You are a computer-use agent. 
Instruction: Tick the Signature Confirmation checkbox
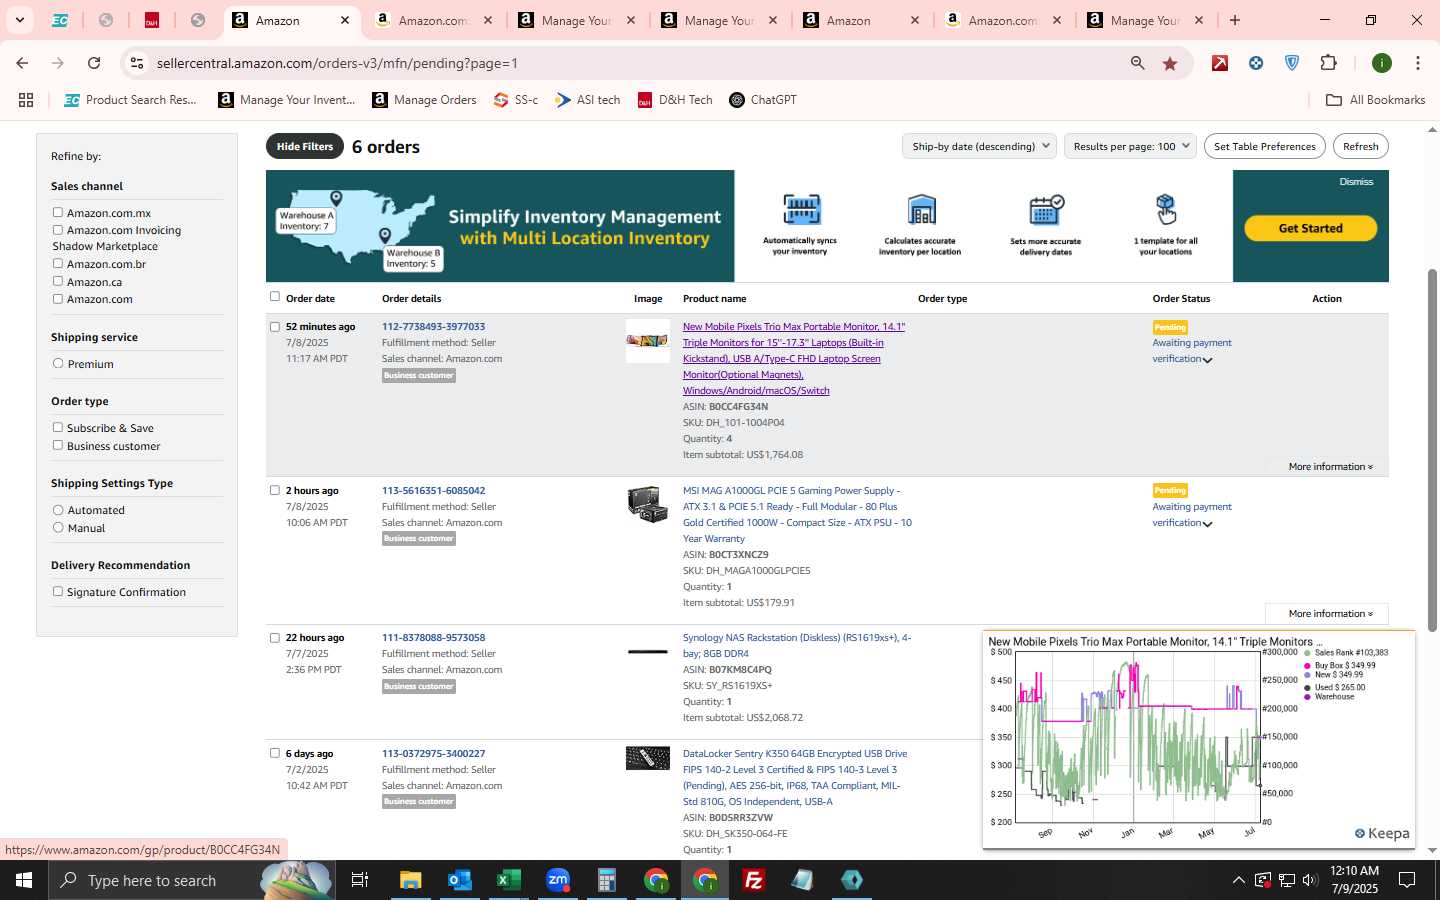[x=58, y=591]
